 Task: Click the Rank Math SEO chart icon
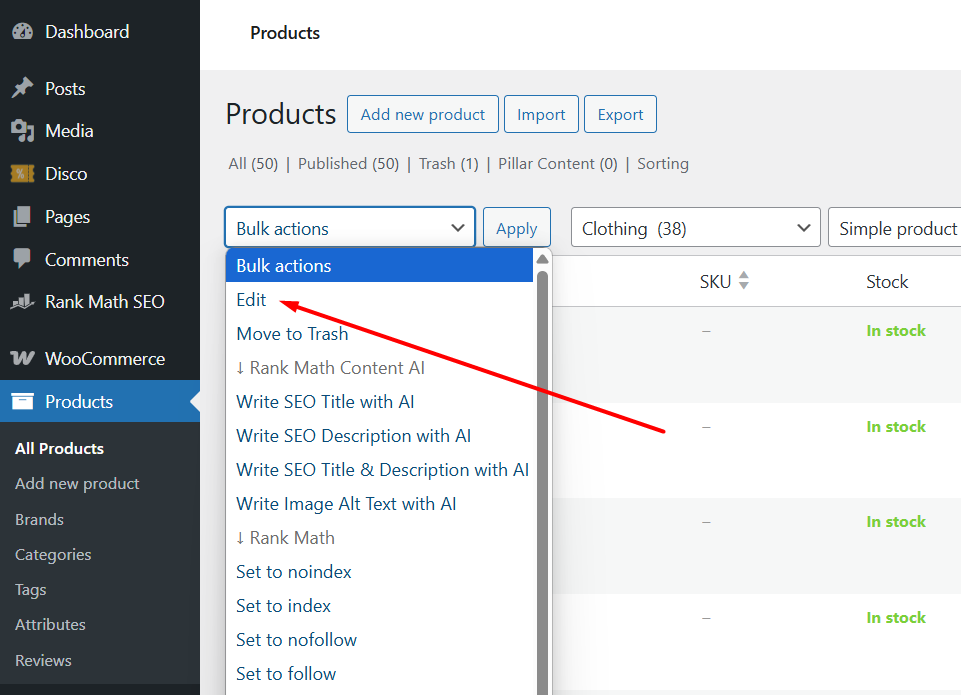tap(23, 302)
